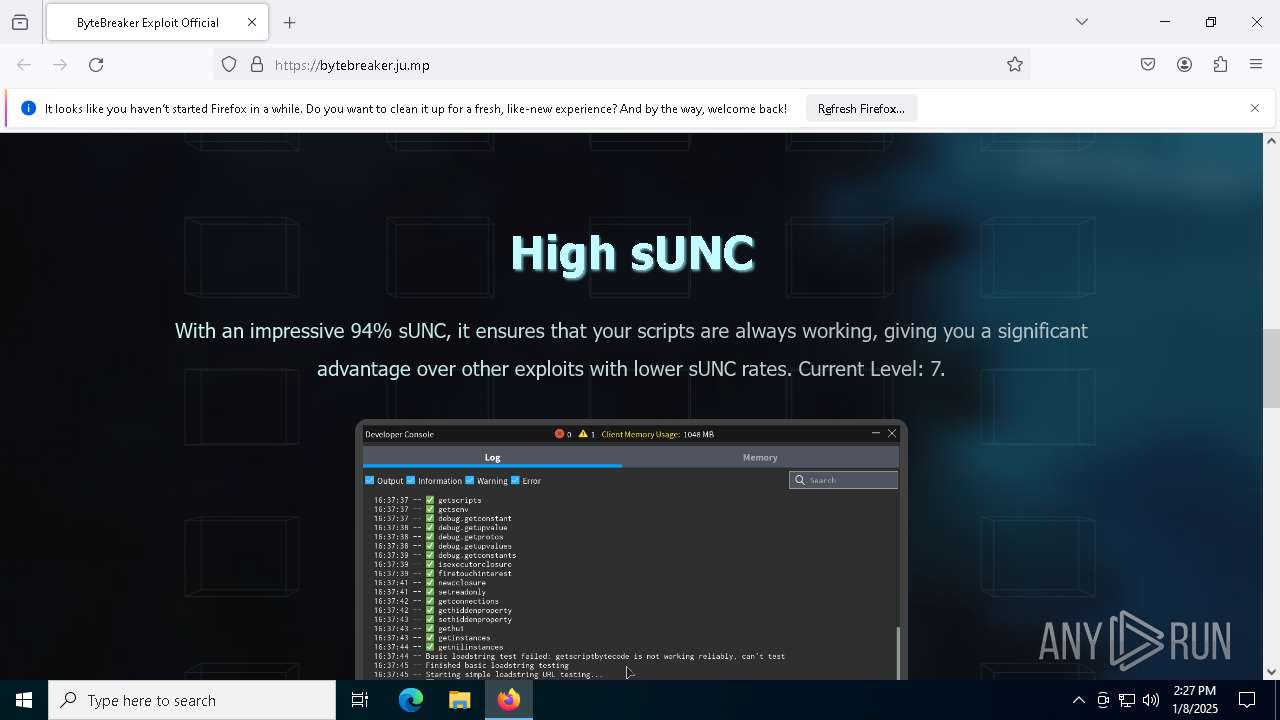Open the Action Center notifications

(1248, 700)
